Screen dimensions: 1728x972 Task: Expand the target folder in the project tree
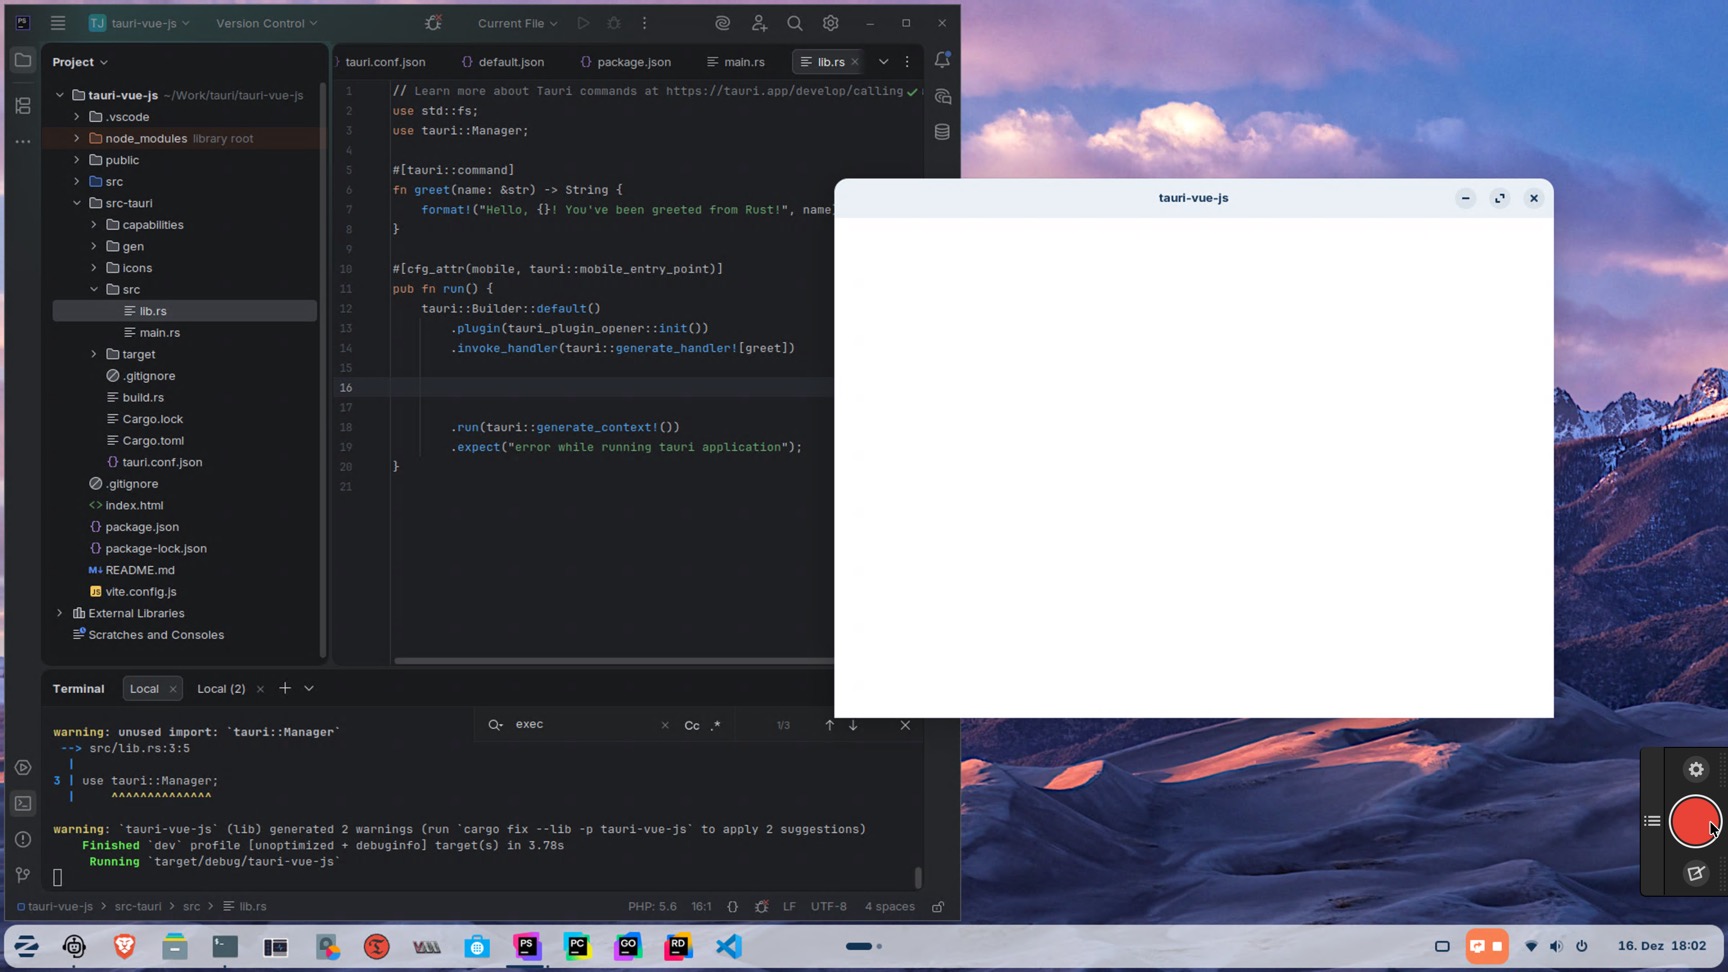click(x=93, y=354)
